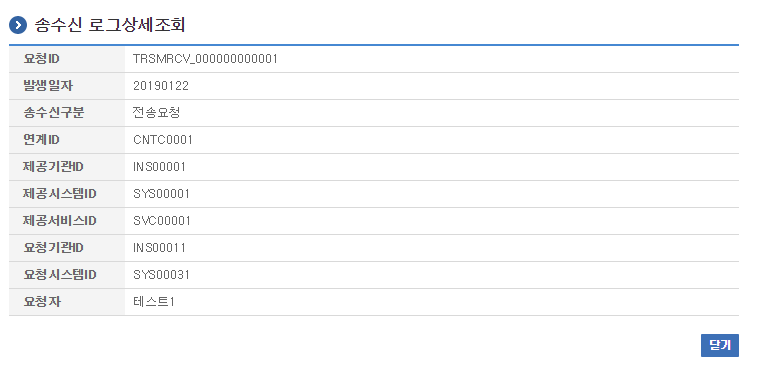Click the 요청기관ID value INS00011

(x=159, y=248)
